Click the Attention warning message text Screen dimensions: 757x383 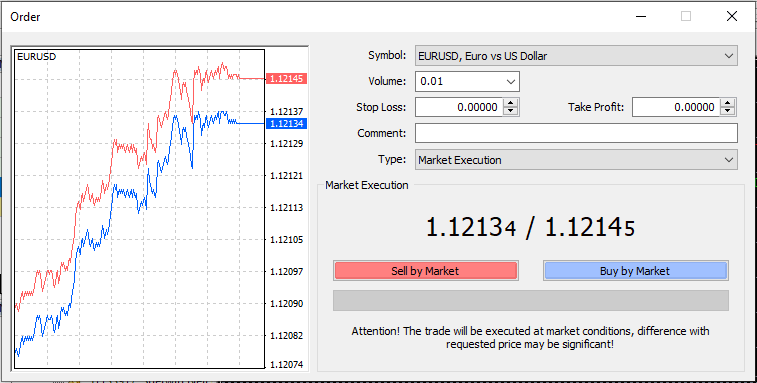pos(530,338)
